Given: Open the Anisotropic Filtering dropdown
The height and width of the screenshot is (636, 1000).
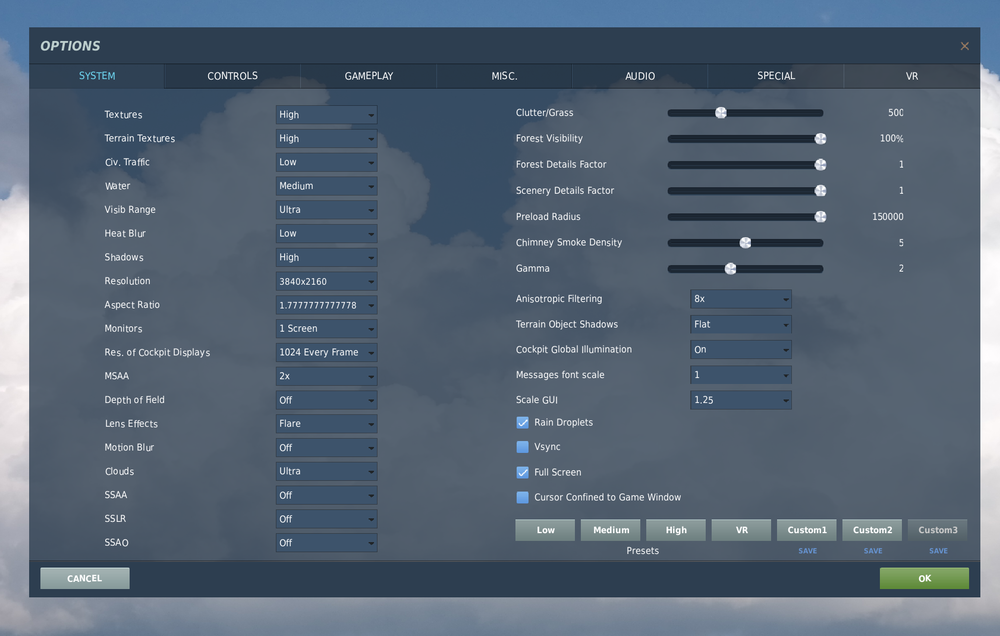Looking at the screenshot, I should point(740,298).
